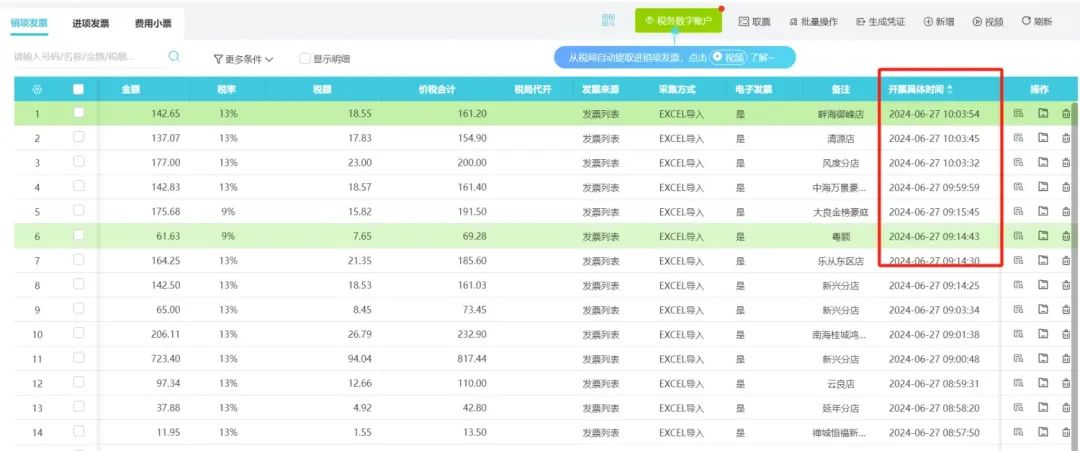Switch to the 费用小票 tab

click(x=152, y=22)
